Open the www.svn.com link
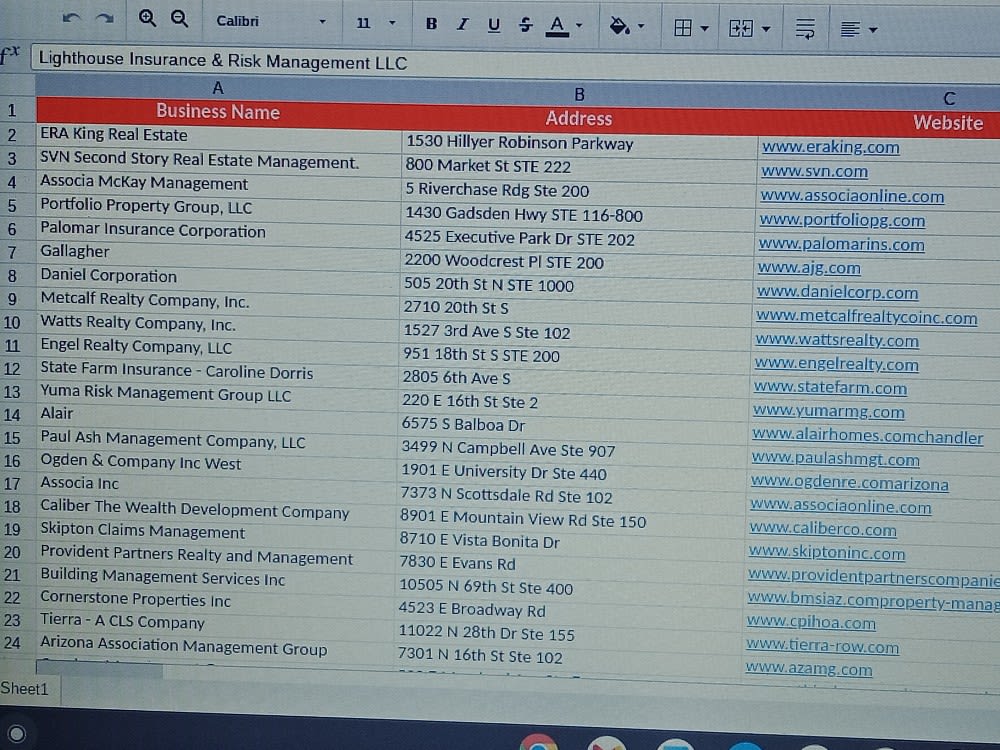The height and width of the screenshot is (750, 1000). (x=814, y=172)
